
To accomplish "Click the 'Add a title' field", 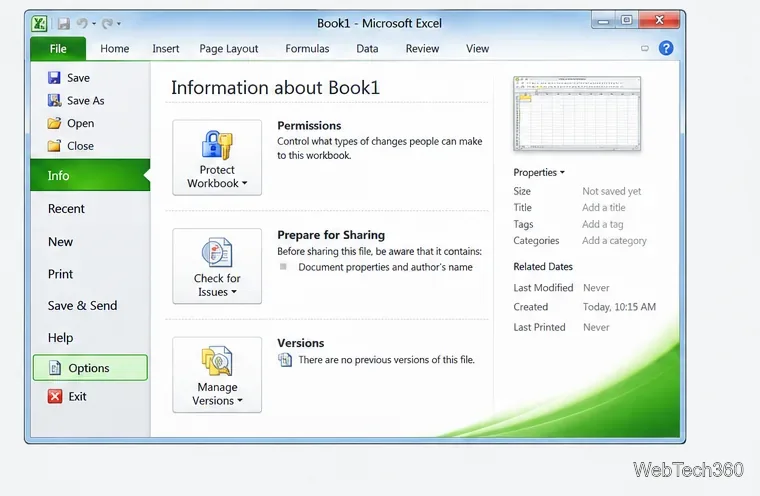I will (x=604, y=208).
